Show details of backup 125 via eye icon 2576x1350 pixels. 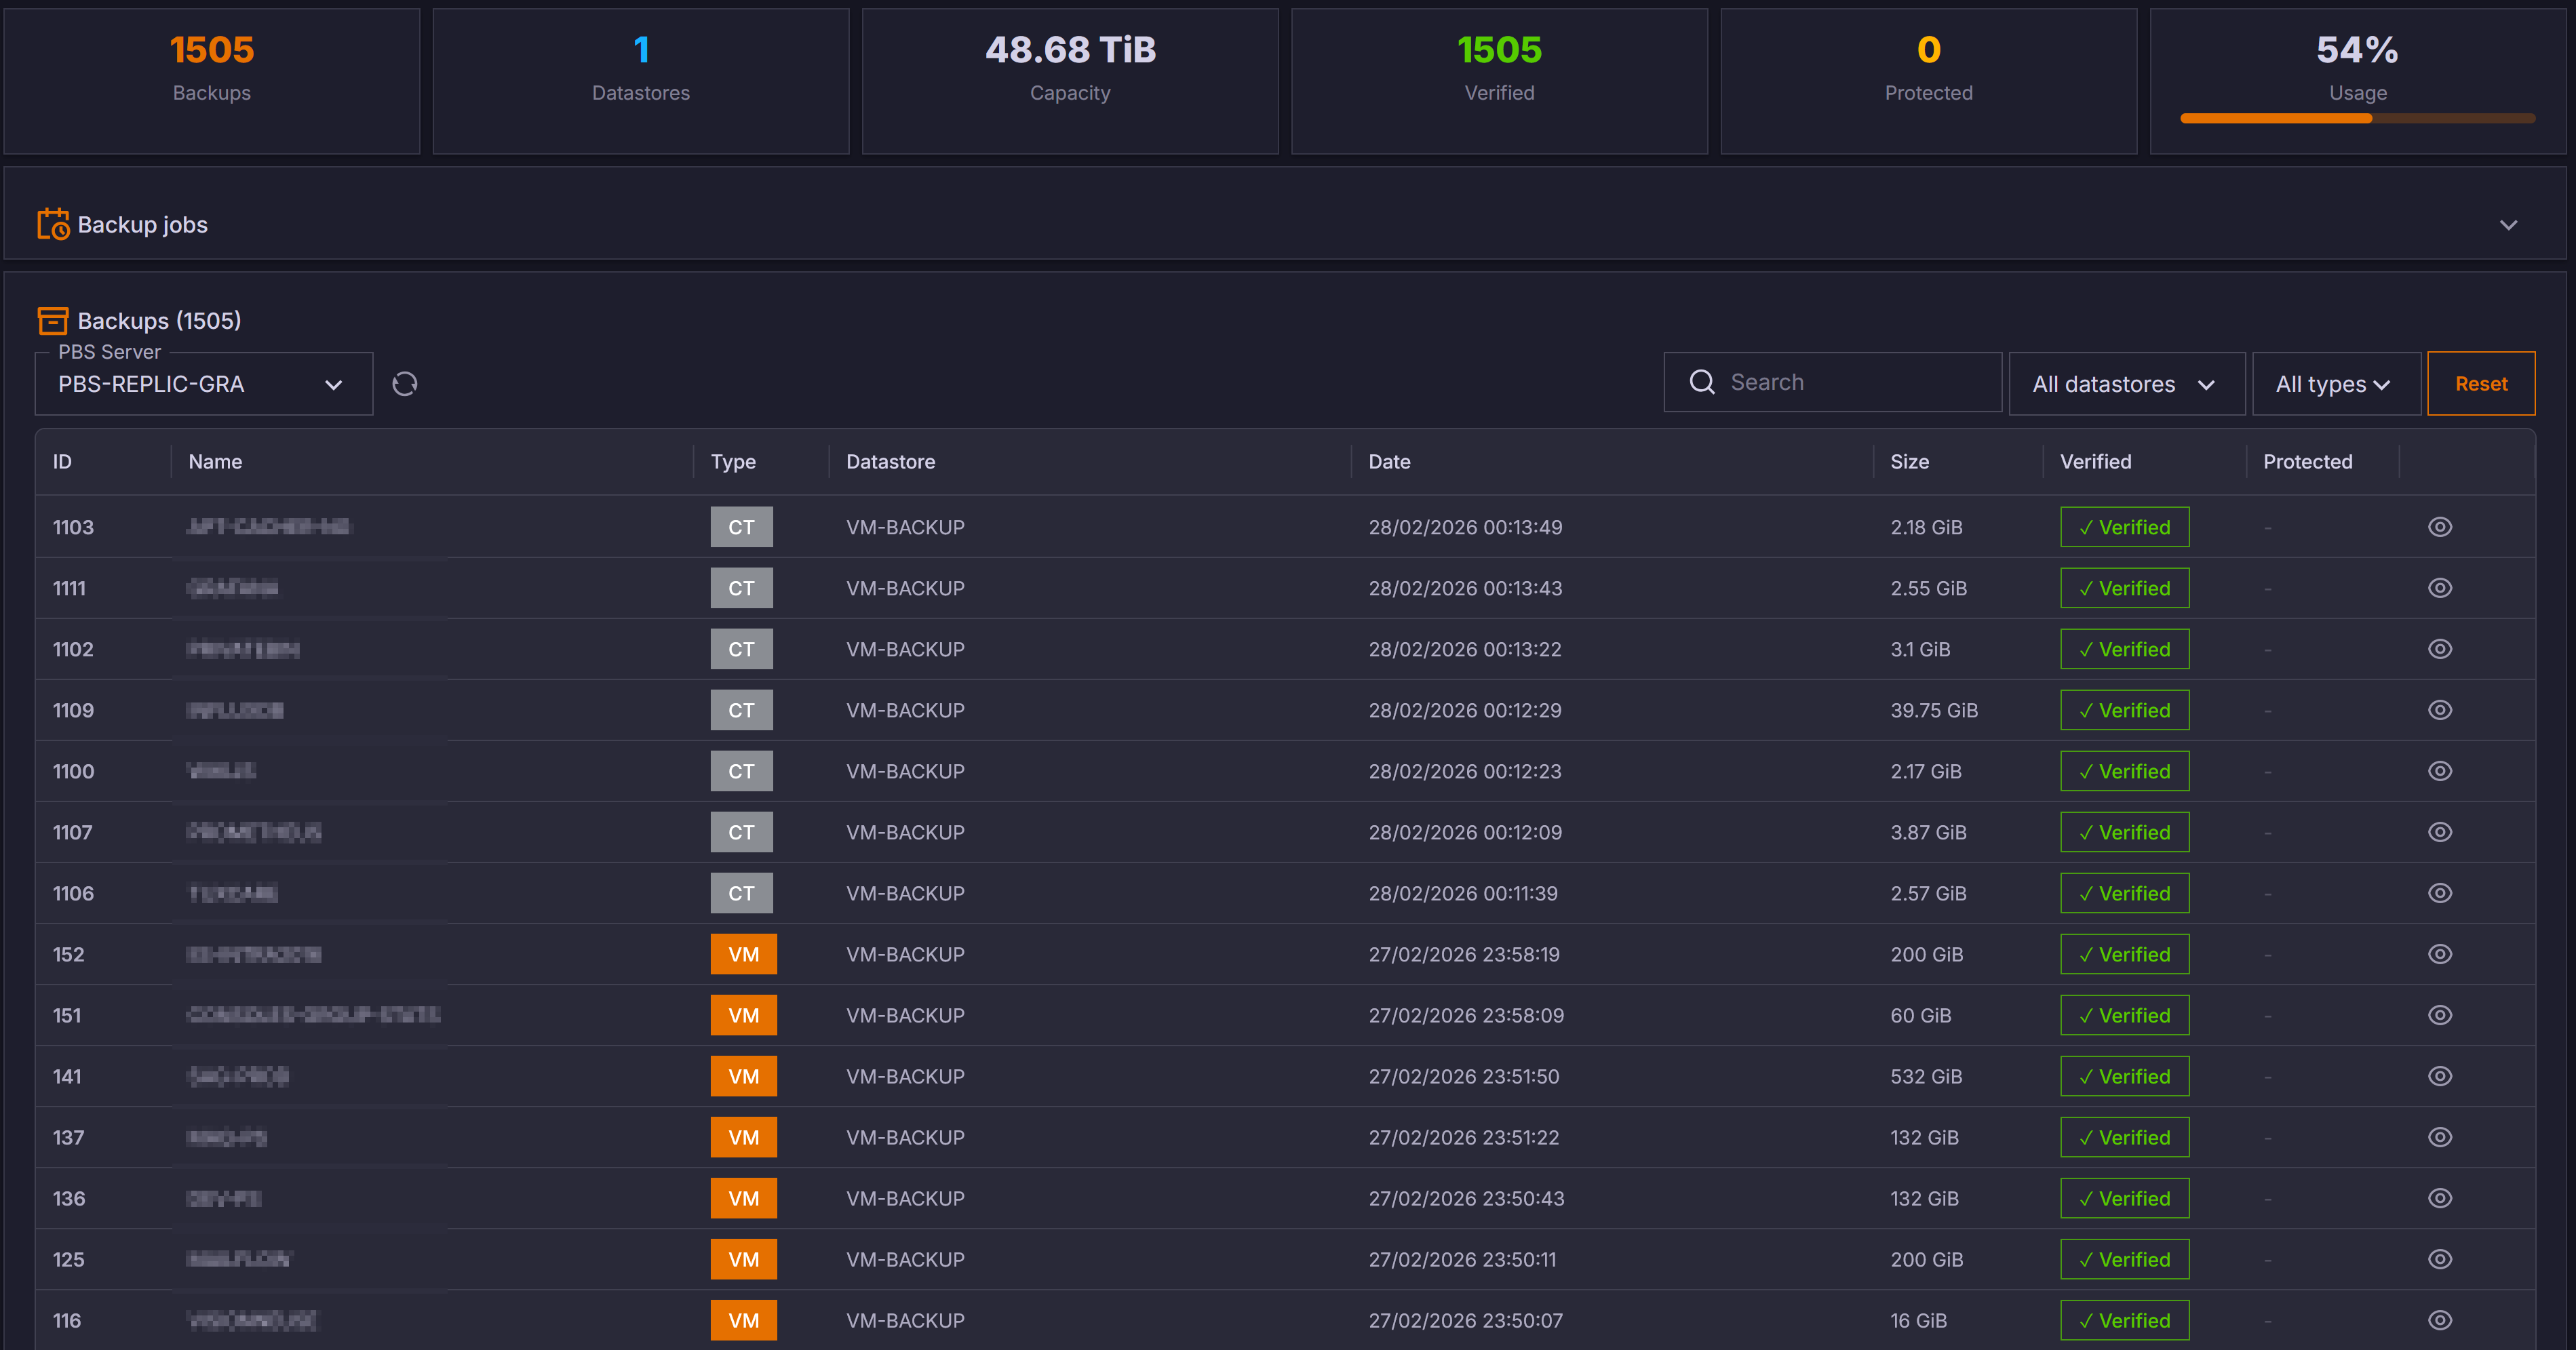2439,1259
